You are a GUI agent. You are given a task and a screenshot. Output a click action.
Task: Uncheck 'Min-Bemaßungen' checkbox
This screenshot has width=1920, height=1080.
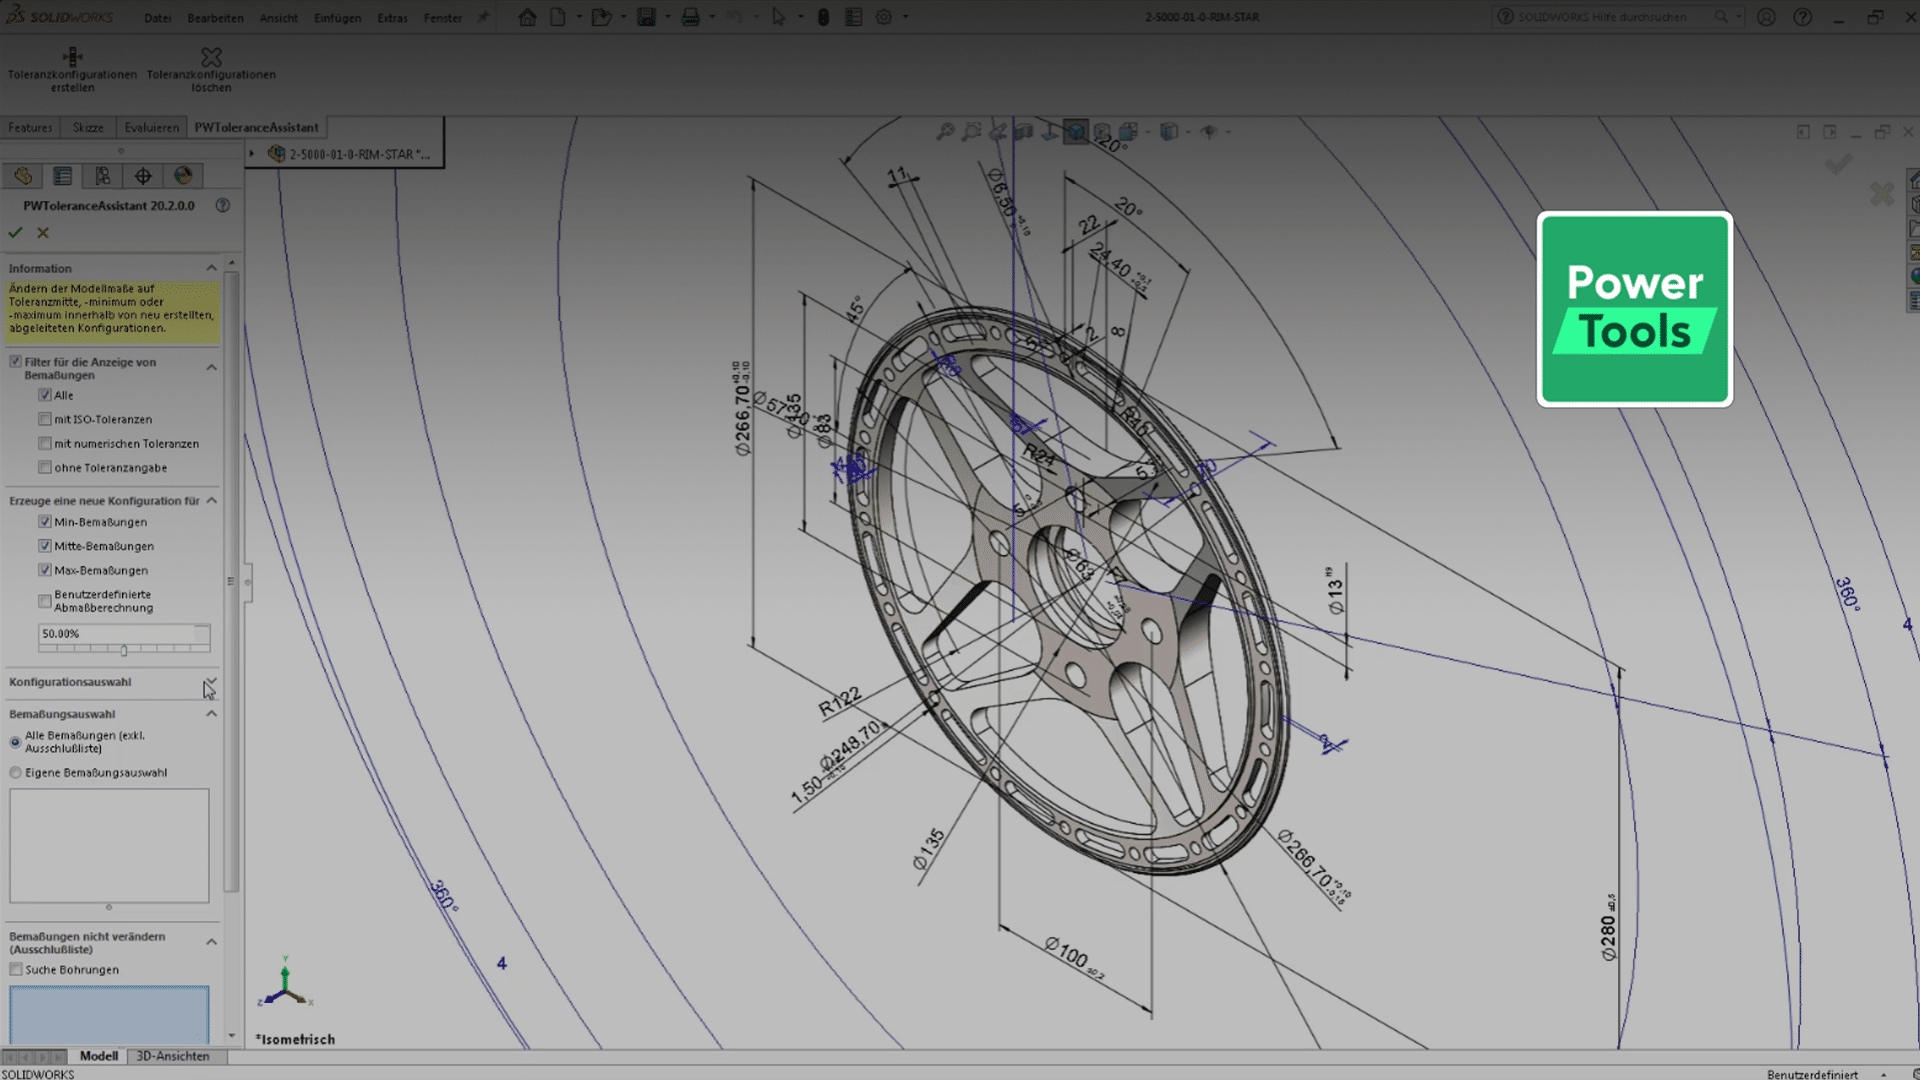(45, 521)
